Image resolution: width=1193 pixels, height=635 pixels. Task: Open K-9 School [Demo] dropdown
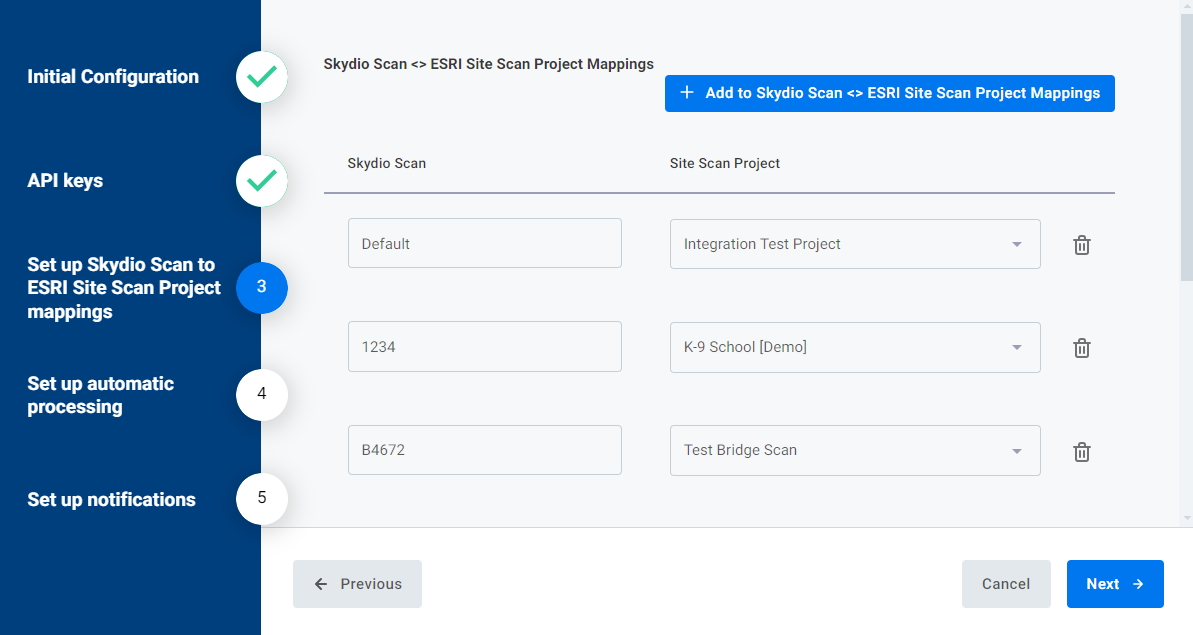pos(854,348)
